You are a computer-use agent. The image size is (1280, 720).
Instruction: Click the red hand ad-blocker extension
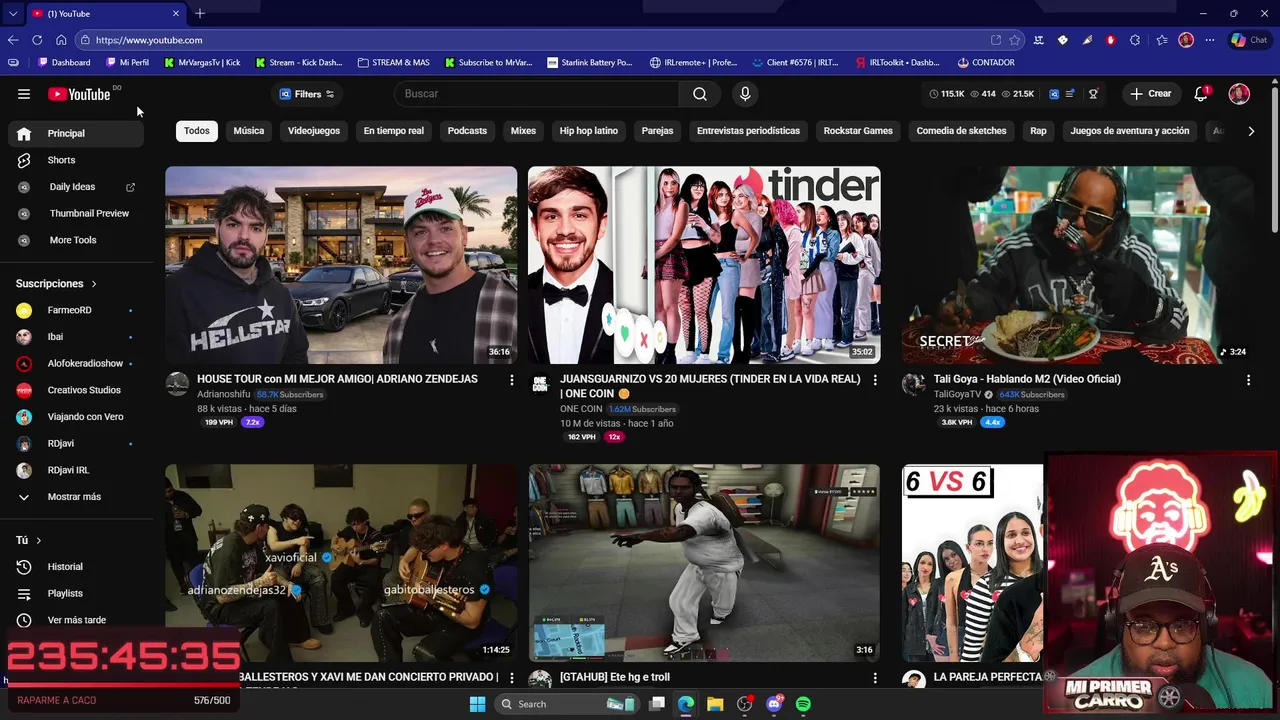(1110, 40)
